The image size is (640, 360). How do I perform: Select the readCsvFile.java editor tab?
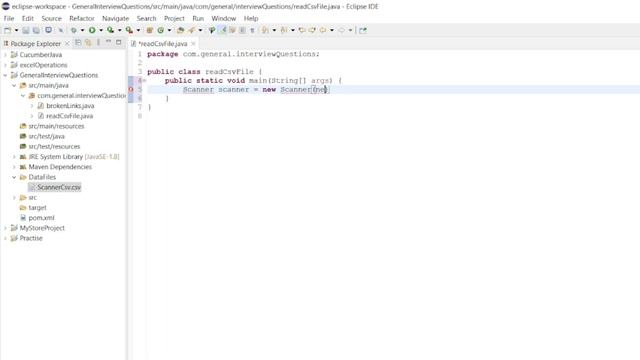(x=163, y=44)
